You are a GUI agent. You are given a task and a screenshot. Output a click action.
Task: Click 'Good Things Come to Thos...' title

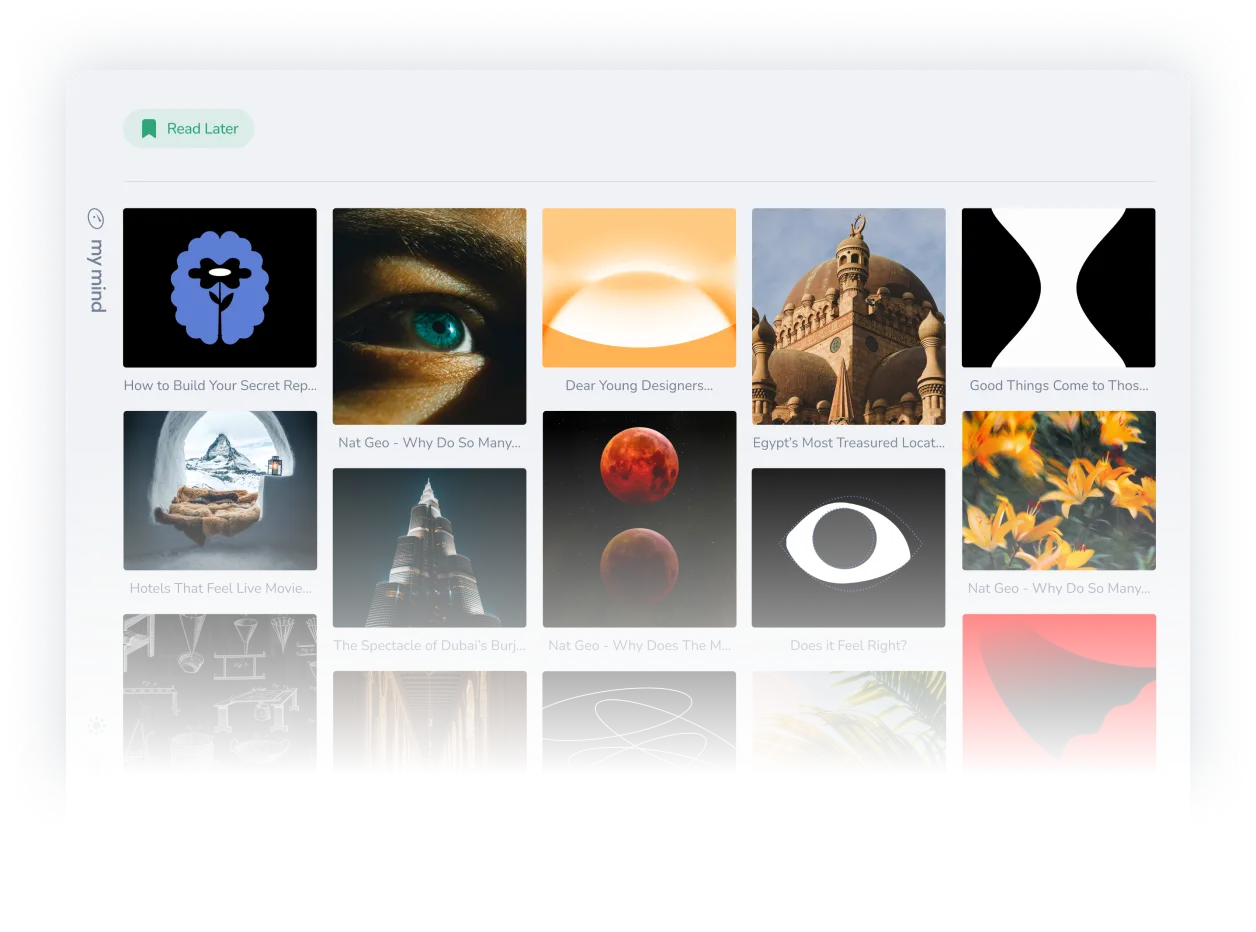(1059, 385)
